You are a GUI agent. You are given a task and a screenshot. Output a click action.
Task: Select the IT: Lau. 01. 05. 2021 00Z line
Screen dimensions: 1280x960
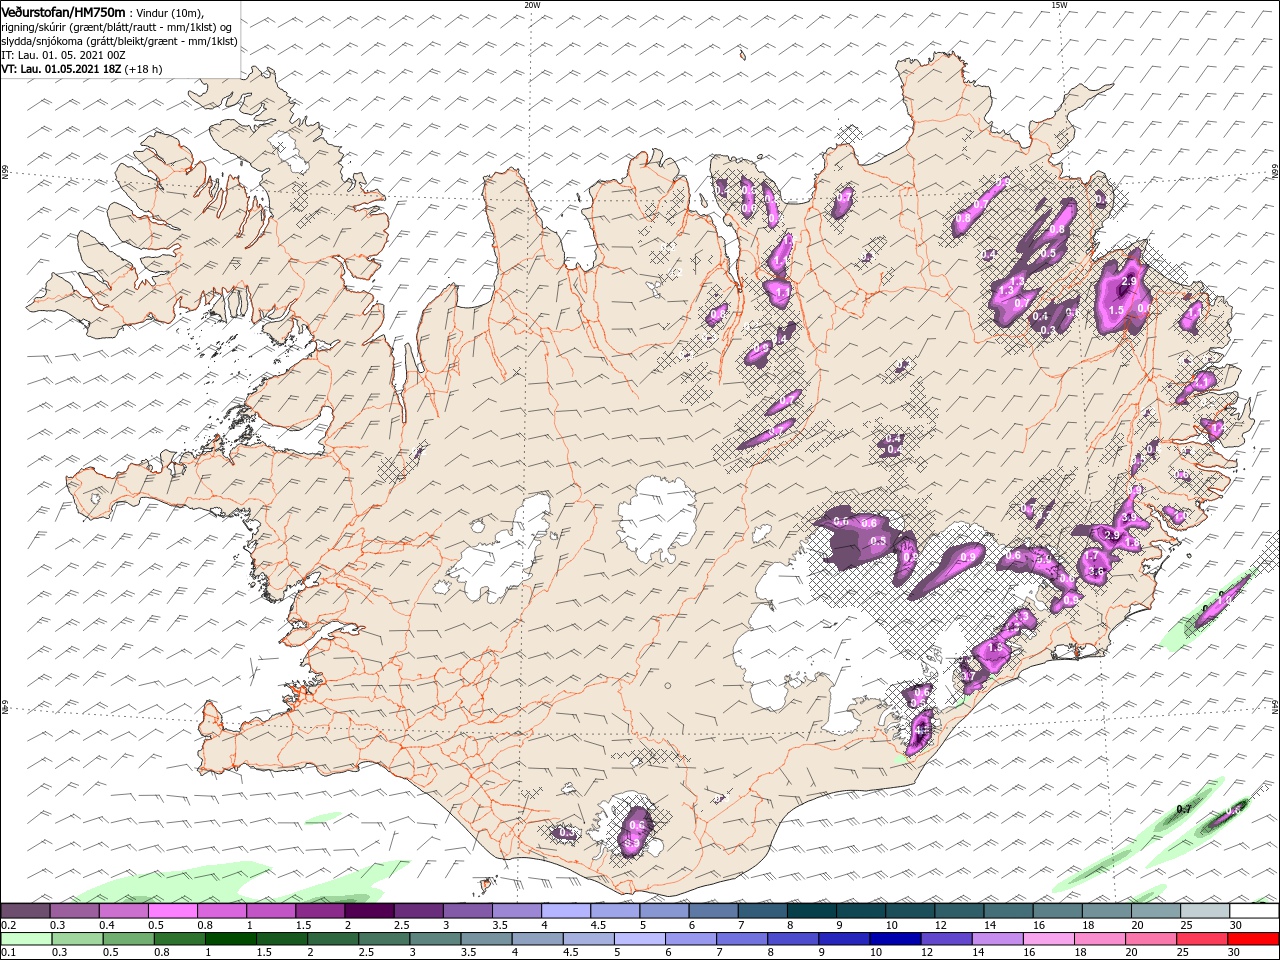pyautogui.click(x=62, y=55)
